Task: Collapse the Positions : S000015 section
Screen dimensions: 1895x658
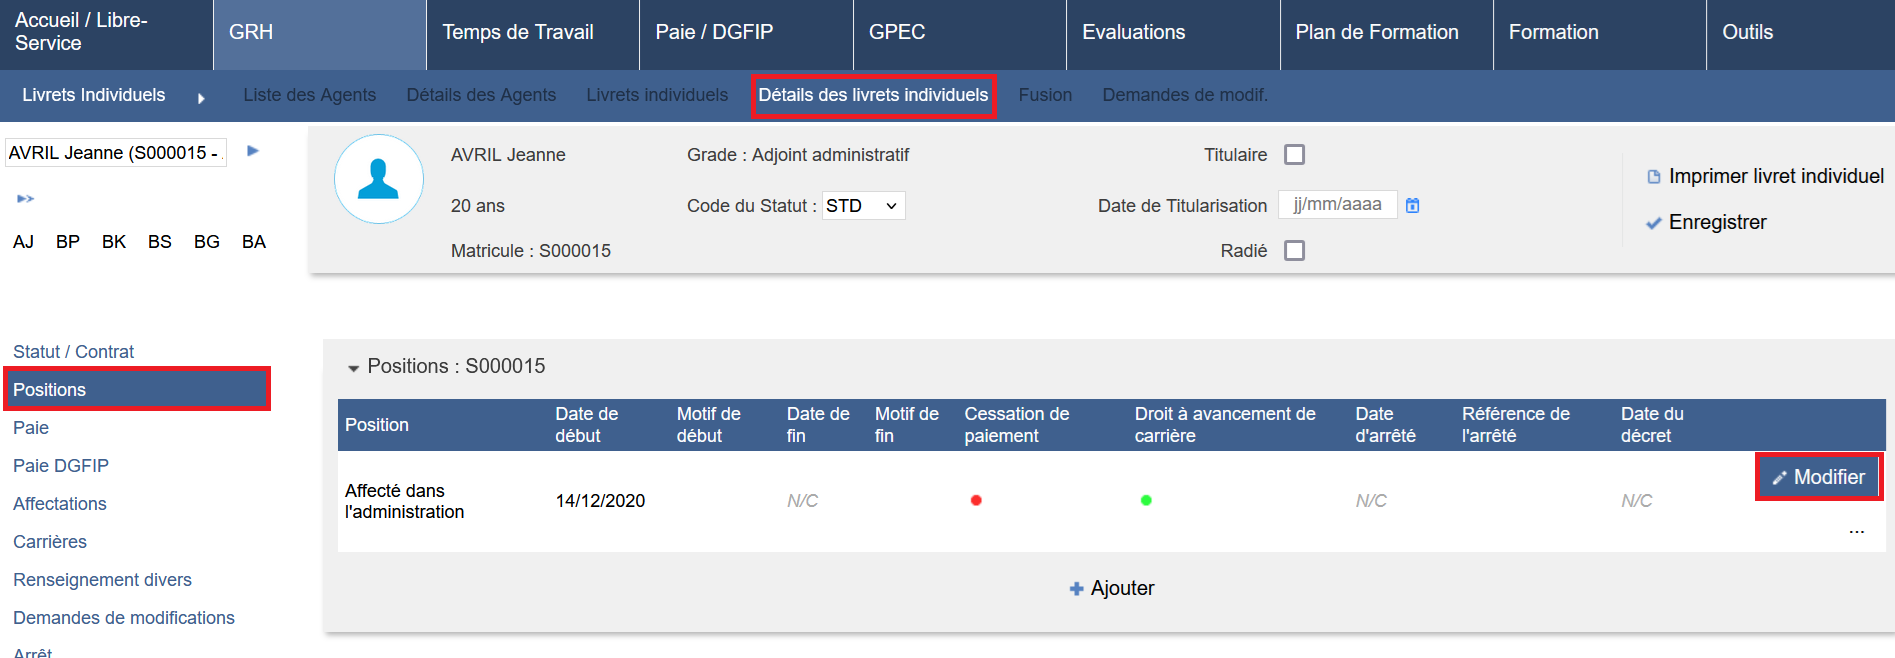Action: 353,368
